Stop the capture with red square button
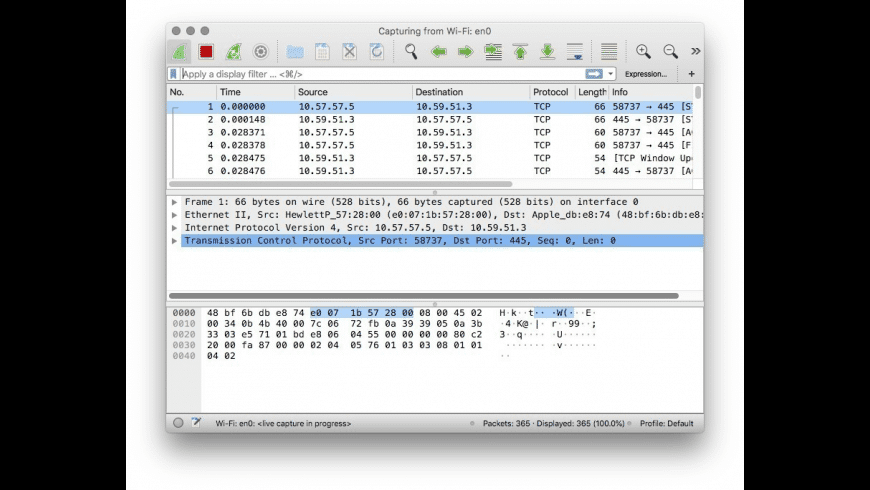870x490 pixels. [206, 52]
